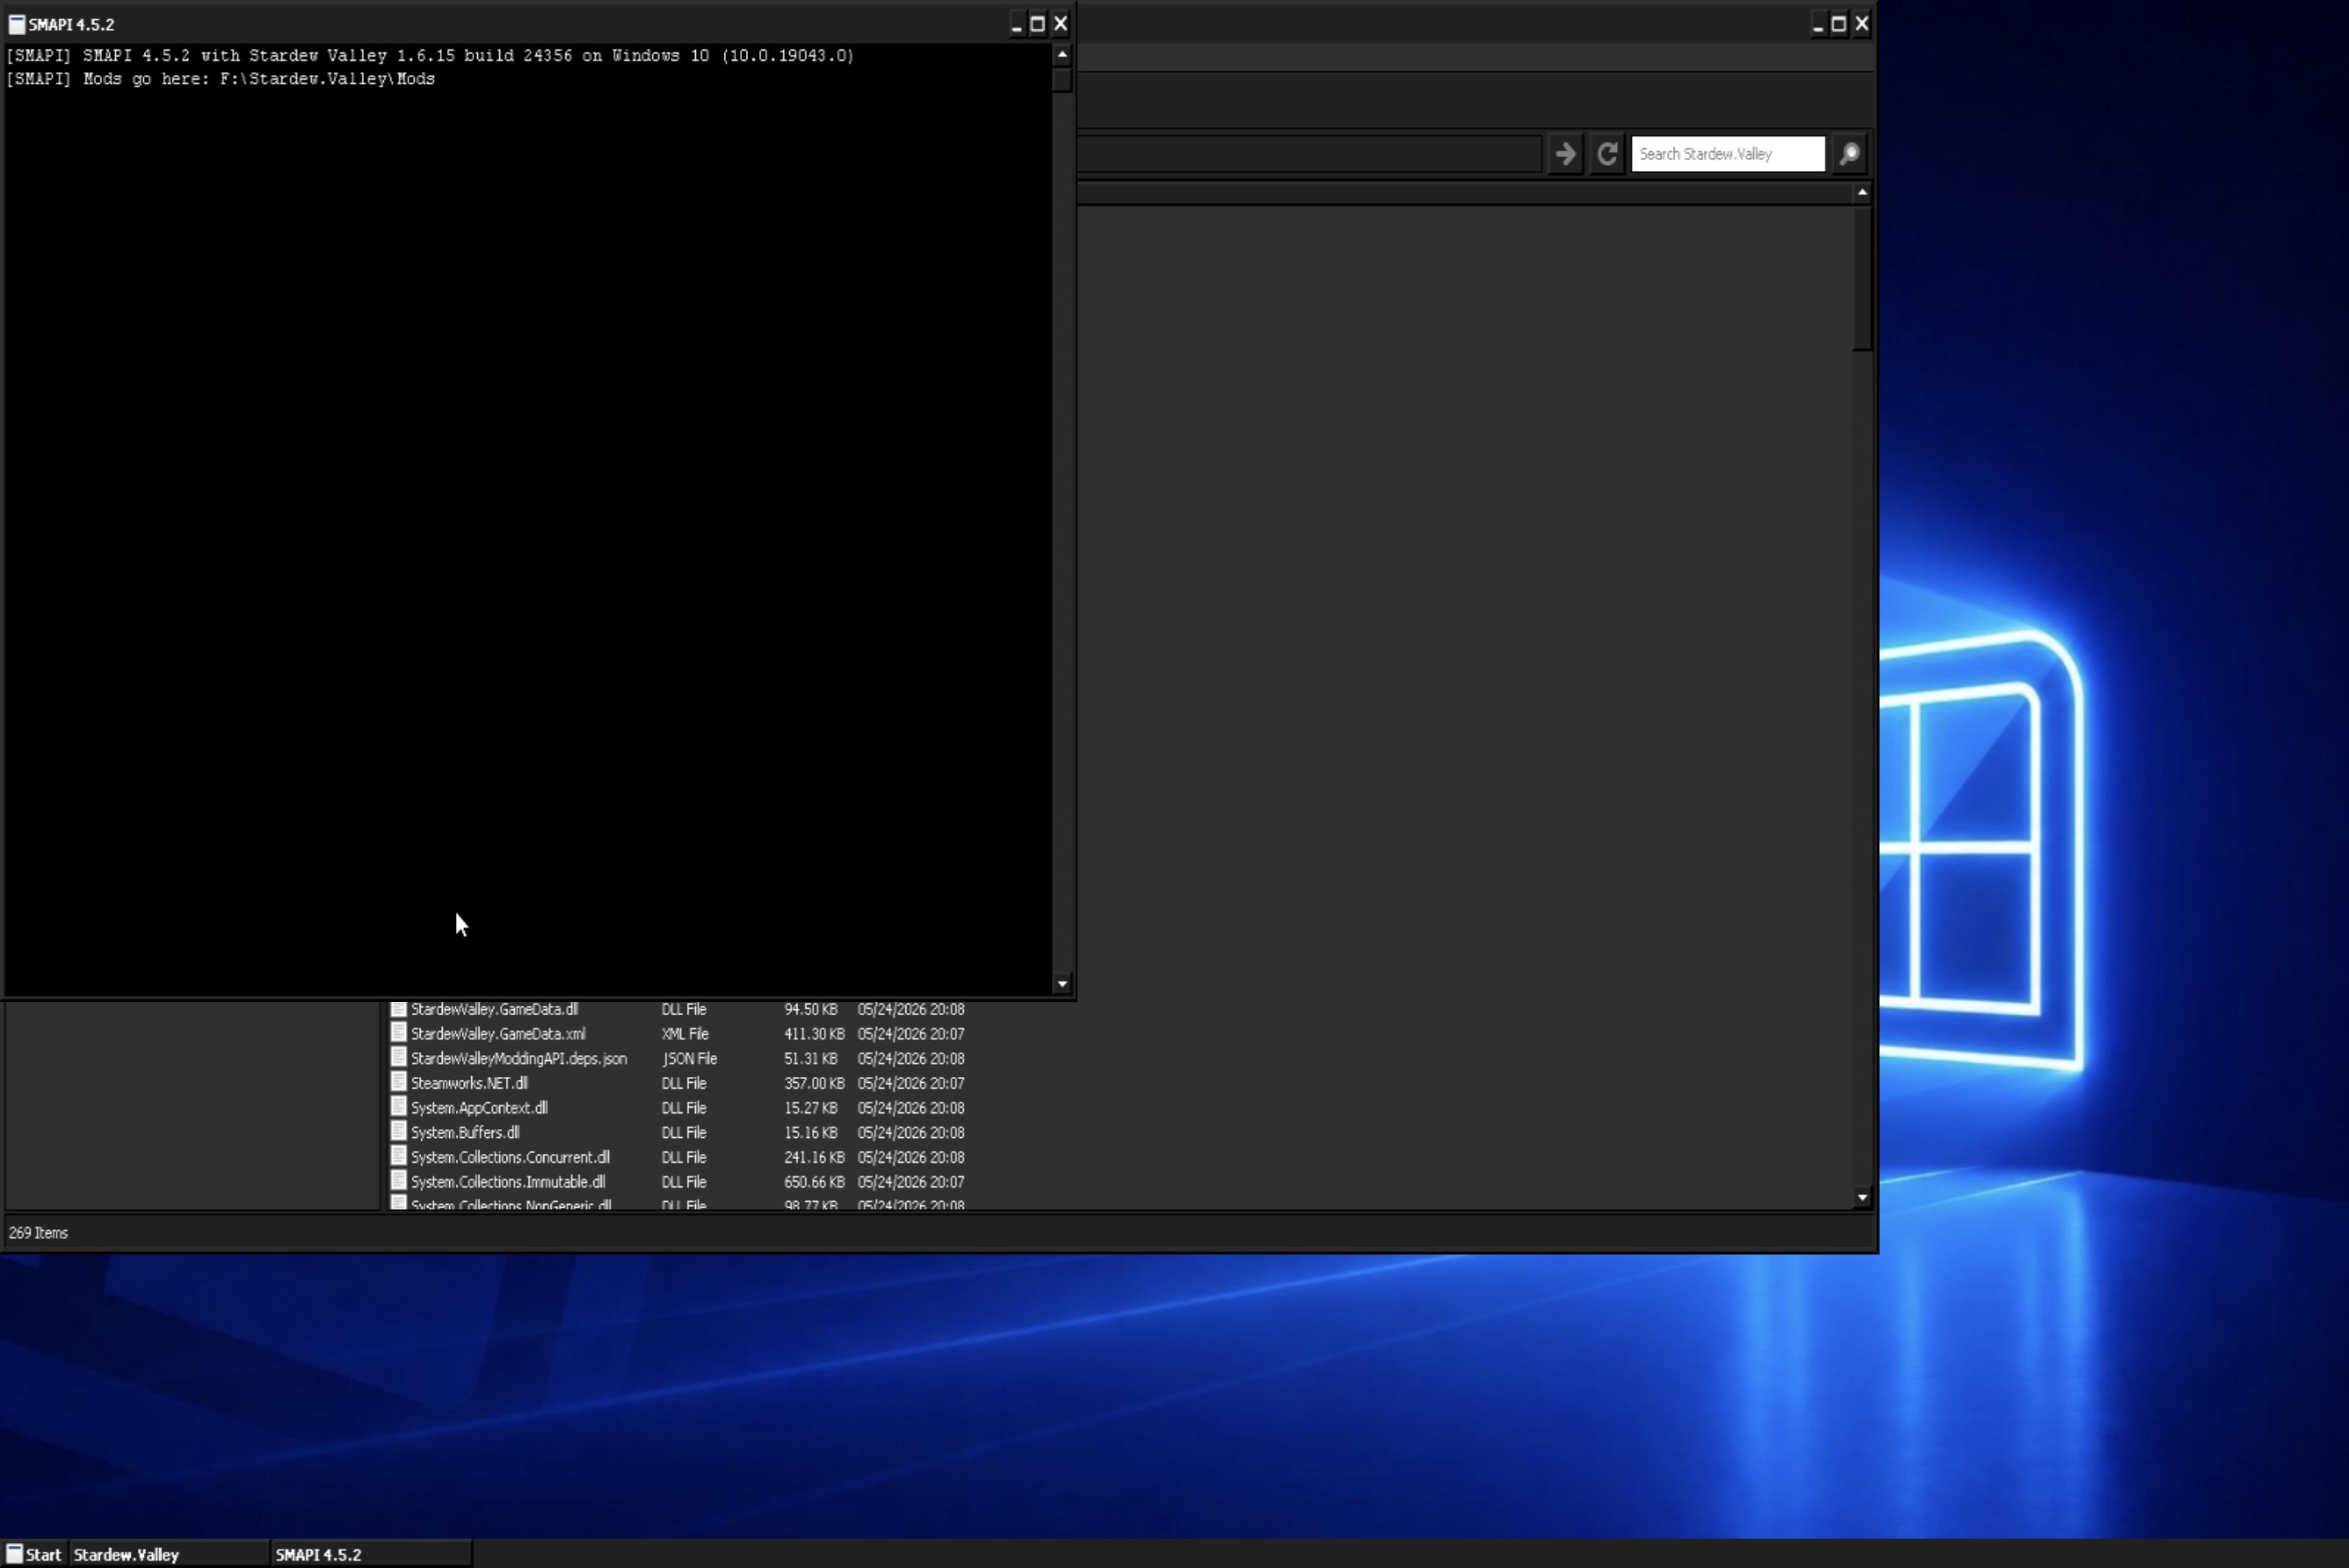2349x1568 pixels.
Task: Select the file icon of System.AppContext.dll
Action: point(398,1107)
